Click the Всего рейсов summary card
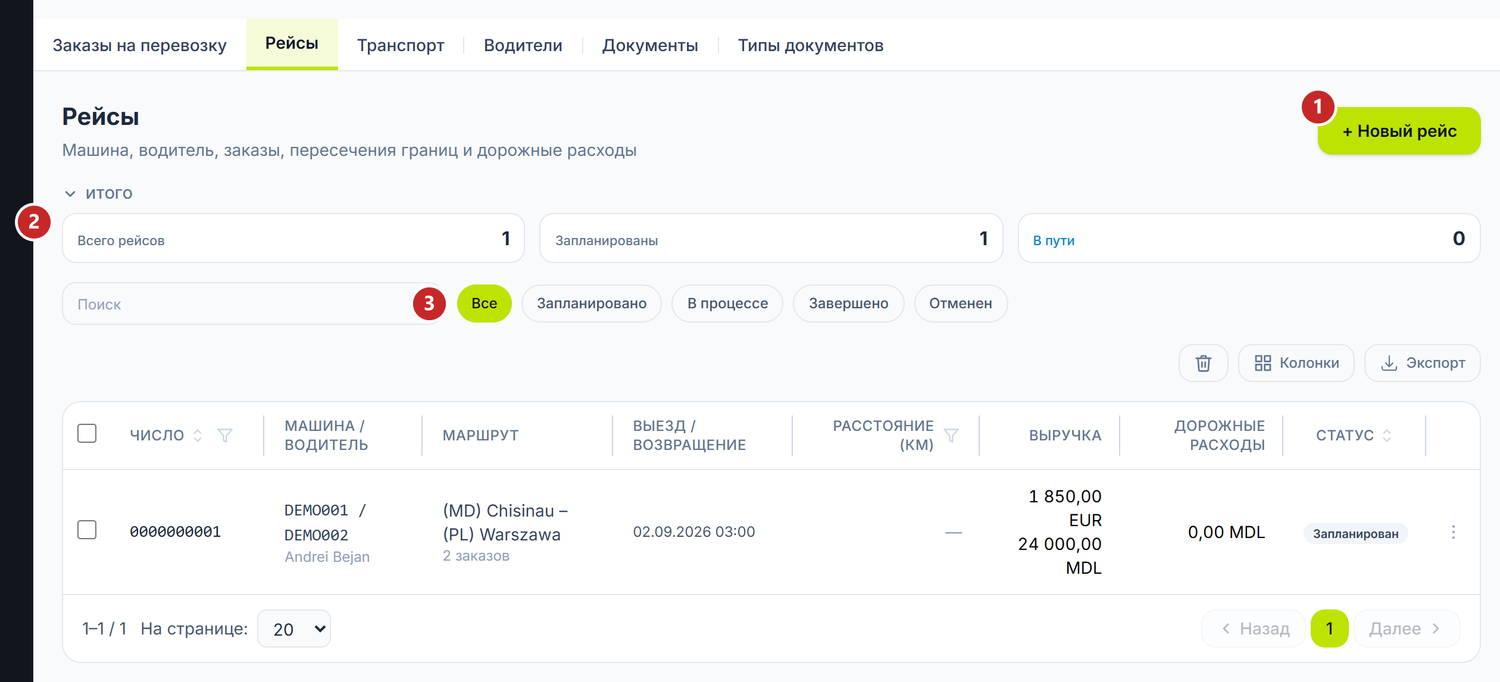Image resolution: width=1500 pixels, height=682 pixels. point(293,238)
